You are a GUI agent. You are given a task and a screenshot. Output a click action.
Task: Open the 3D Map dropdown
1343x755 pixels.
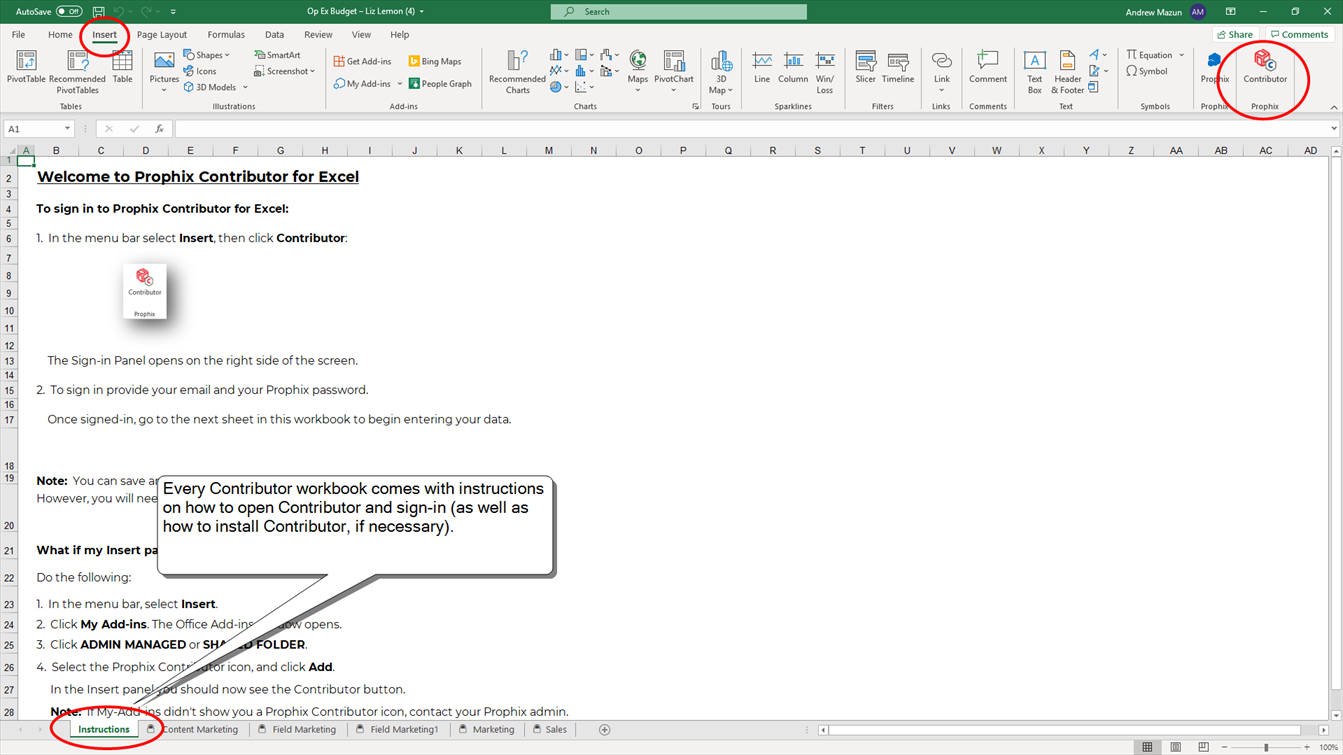(720, 72)
